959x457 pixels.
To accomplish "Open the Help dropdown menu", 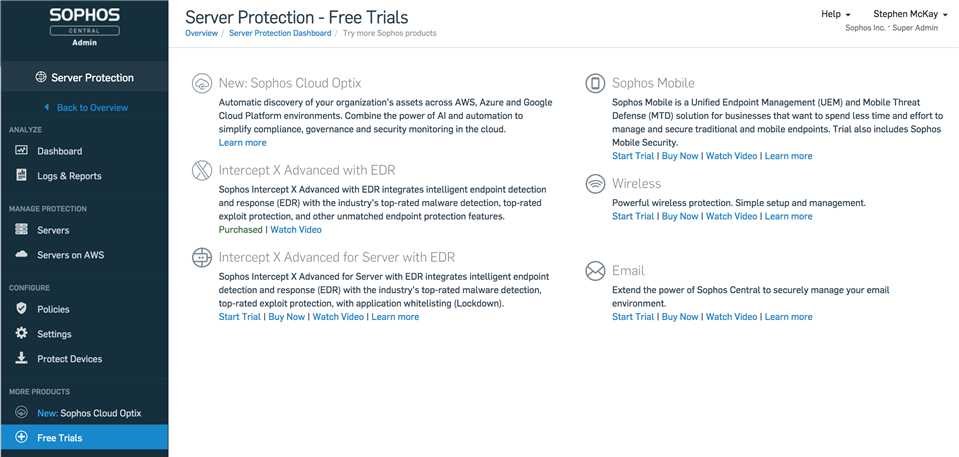I will point(836,14).
